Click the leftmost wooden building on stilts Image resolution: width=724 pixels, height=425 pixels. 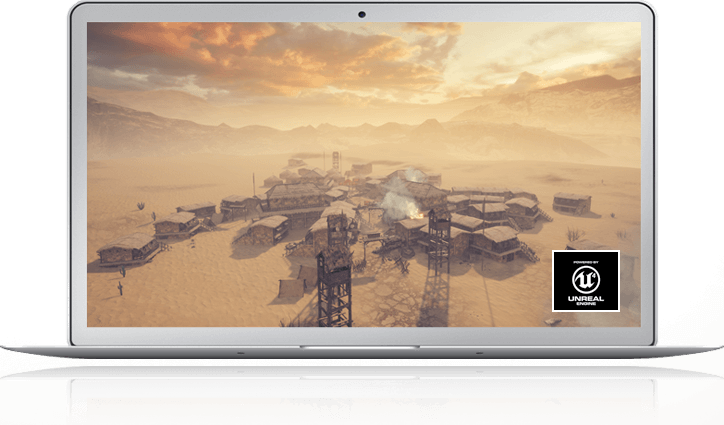pos(127,249)
